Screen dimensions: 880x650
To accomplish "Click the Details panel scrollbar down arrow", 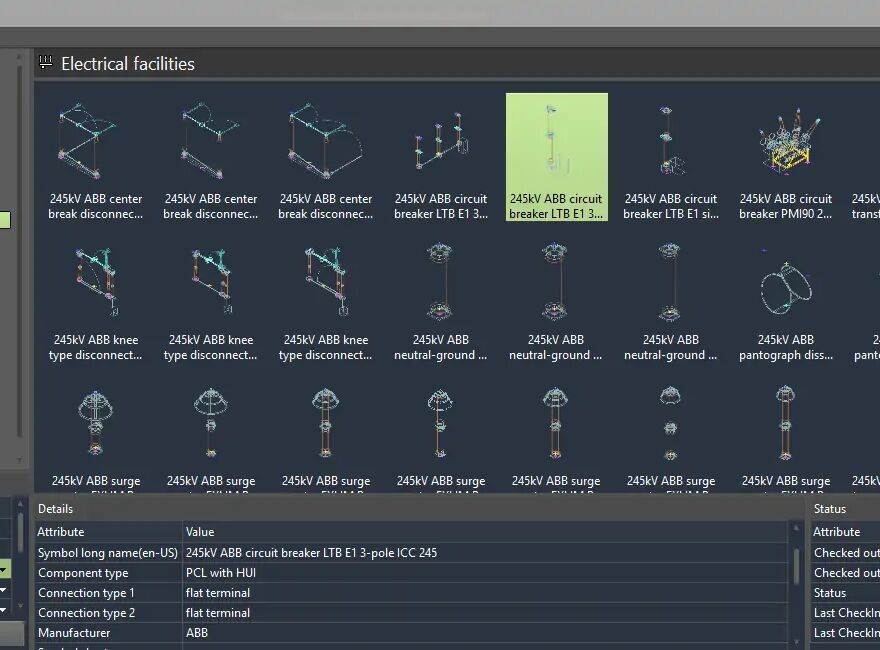I will [797, 642].
